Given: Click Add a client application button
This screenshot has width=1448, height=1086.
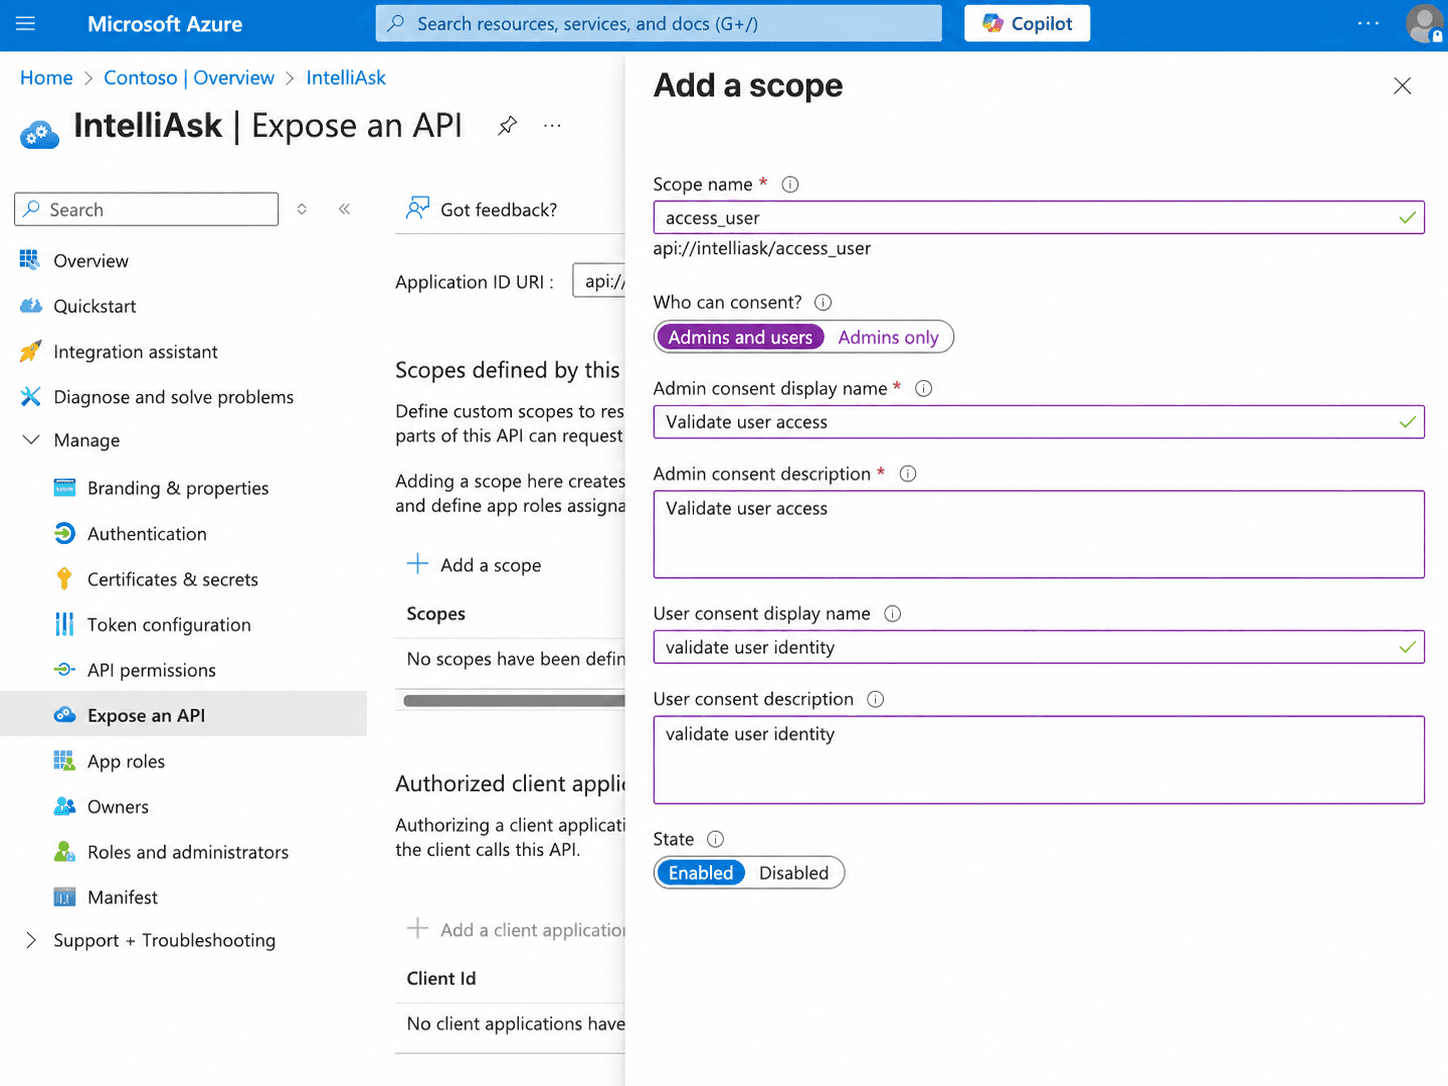Looking at the screenshot, I should pyautogui.click(x=516, y=930).
